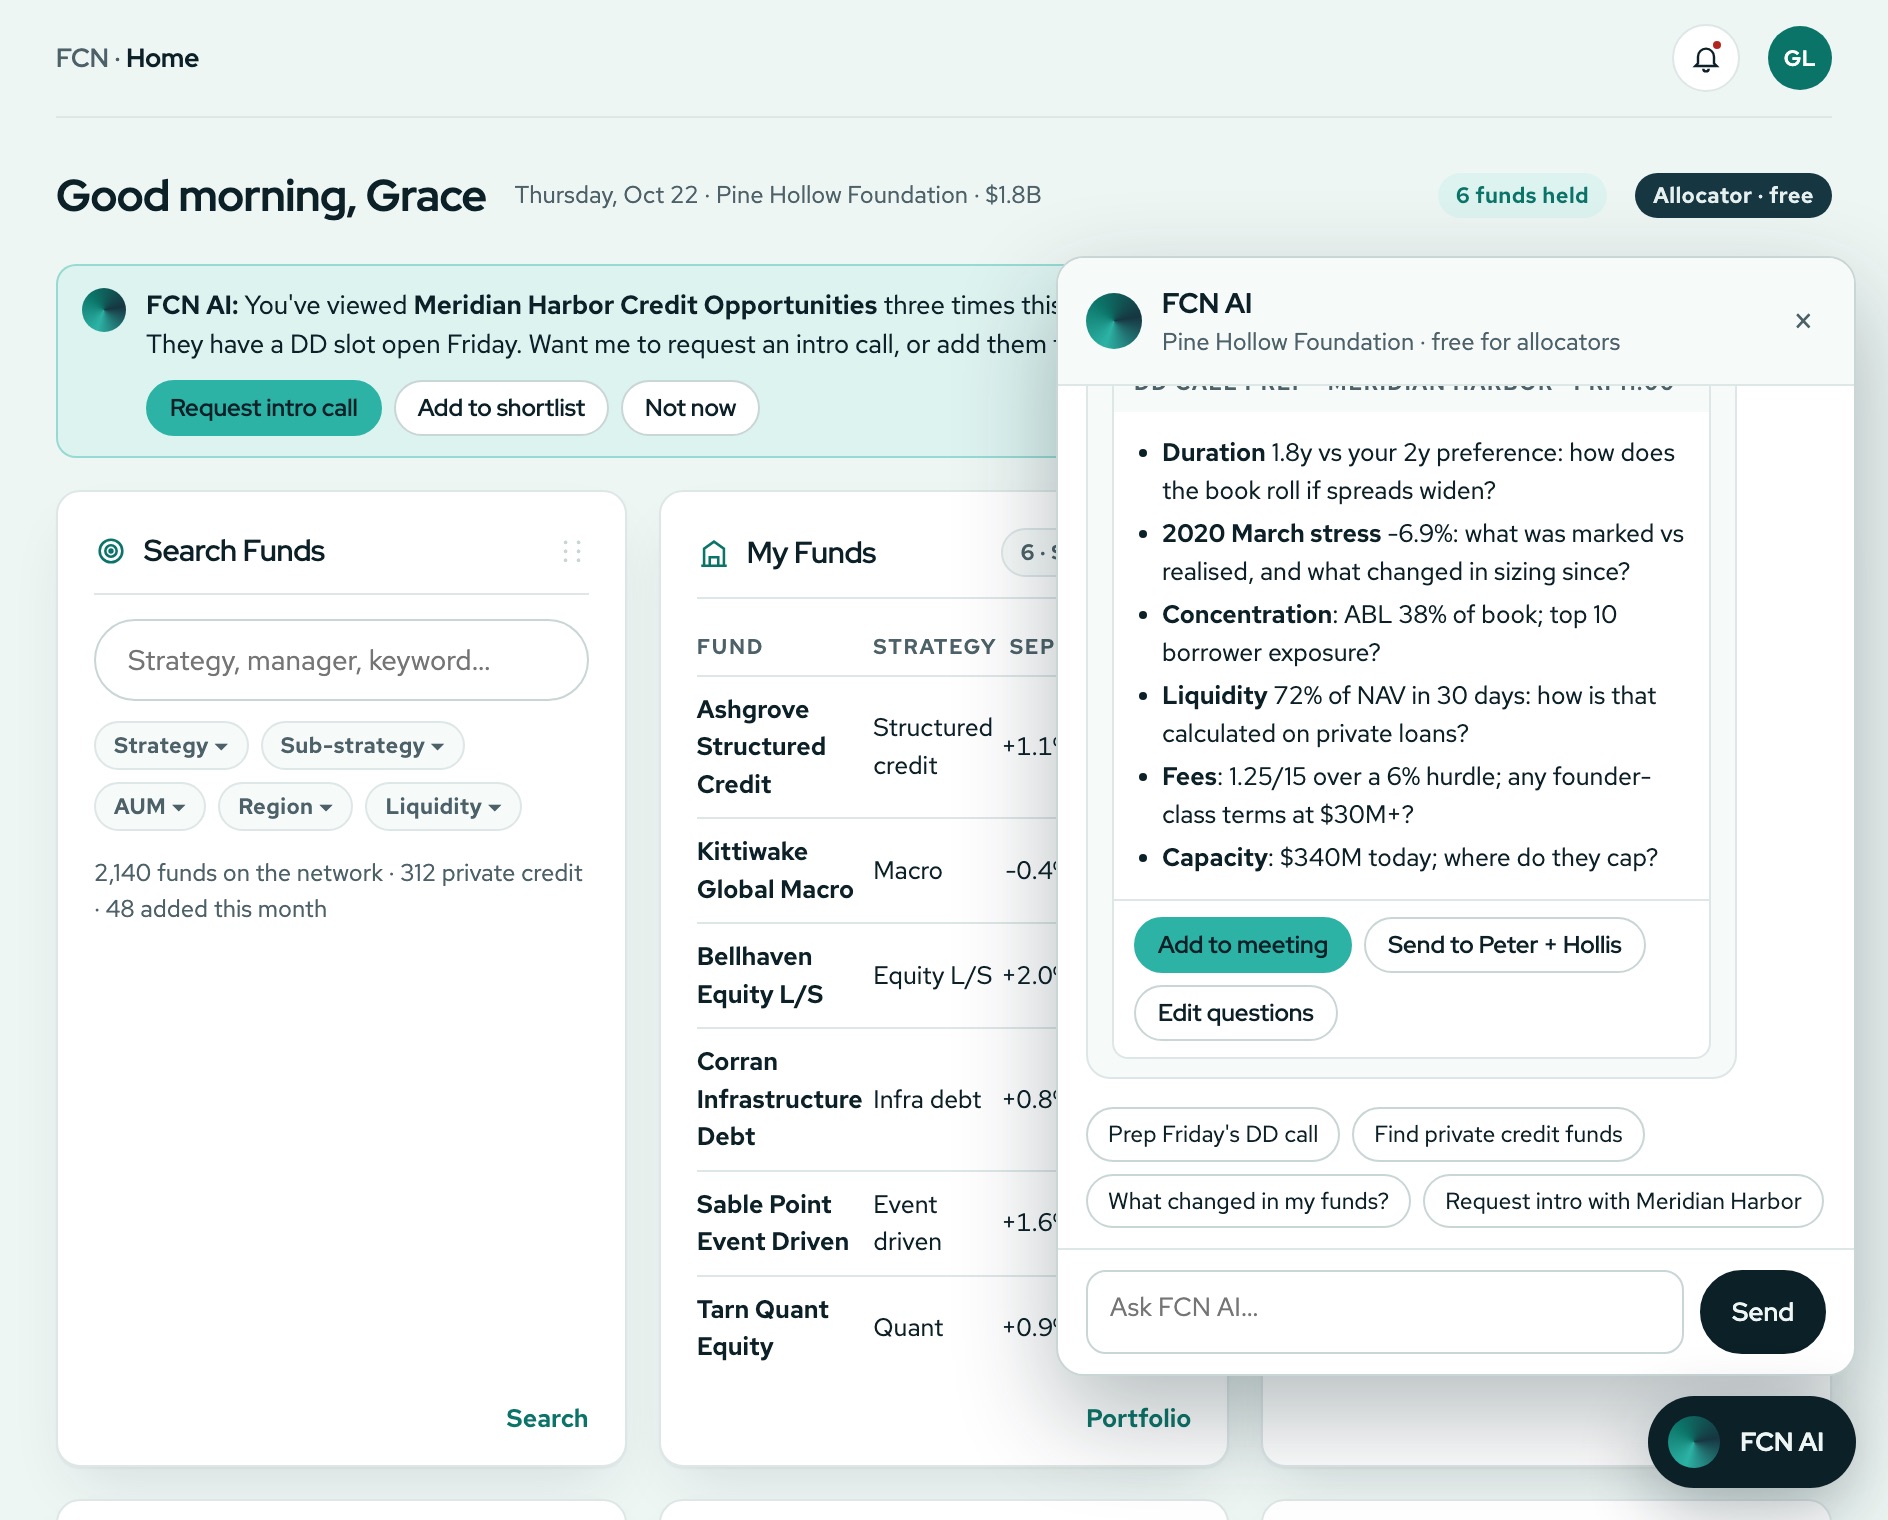1888x1520 pixels.
Task: Open Corran Infrastructure Debt fund row
Action: pos(877,1100)
